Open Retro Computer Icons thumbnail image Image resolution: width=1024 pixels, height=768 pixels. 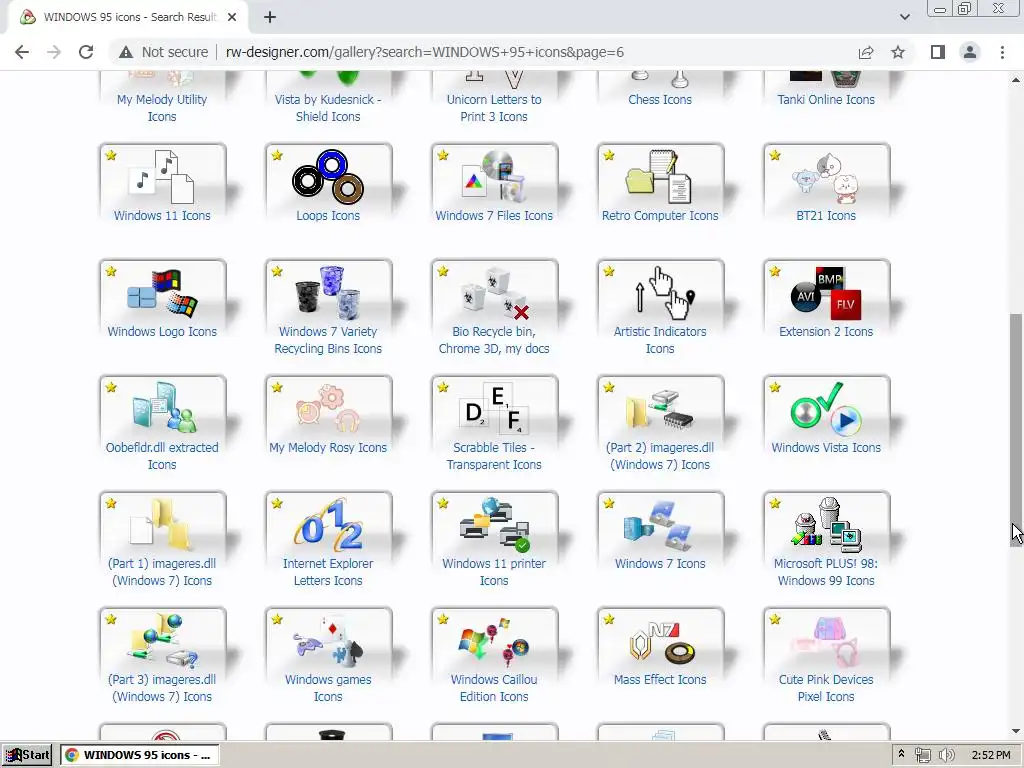(x=660, y=176)
